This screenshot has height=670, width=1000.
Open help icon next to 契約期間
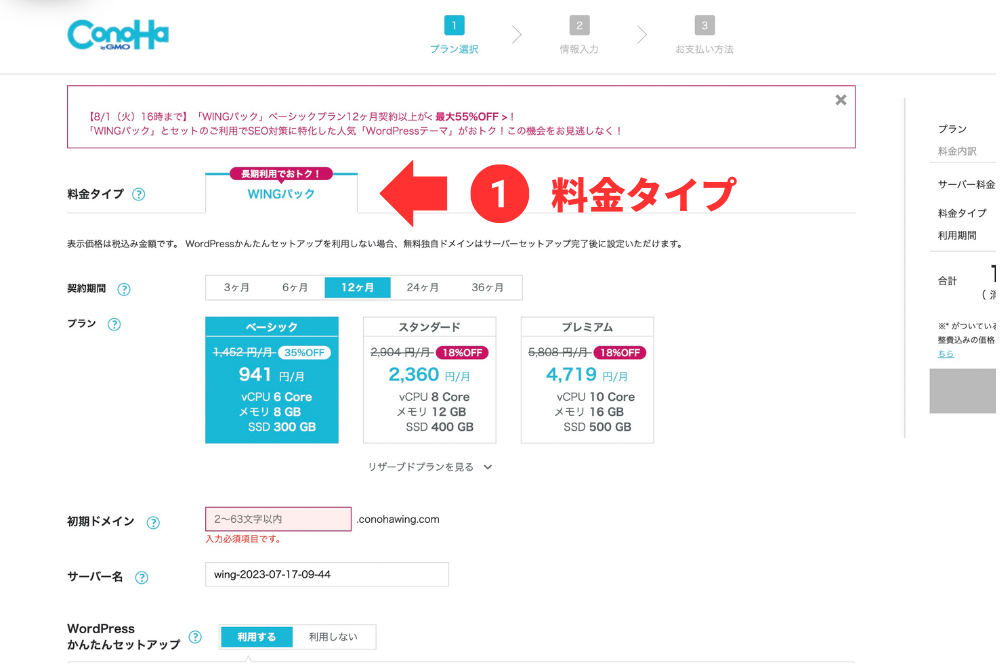124,290
